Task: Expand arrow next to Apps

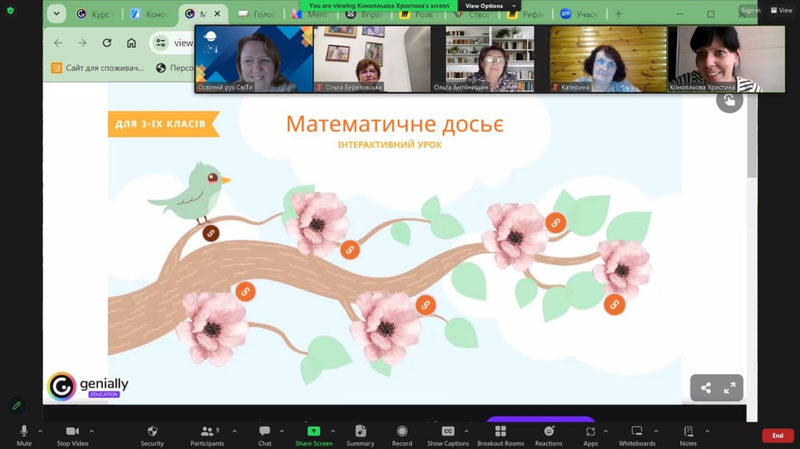Action: 606,432
